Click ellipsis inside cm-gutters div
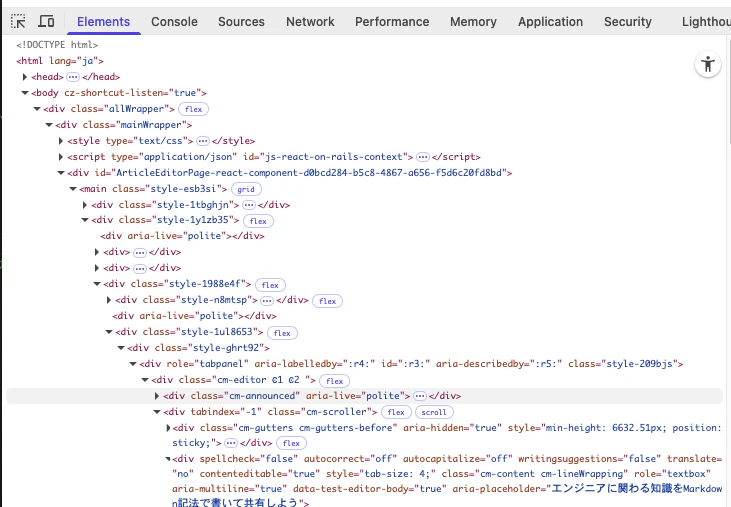 tap(231, 443)
